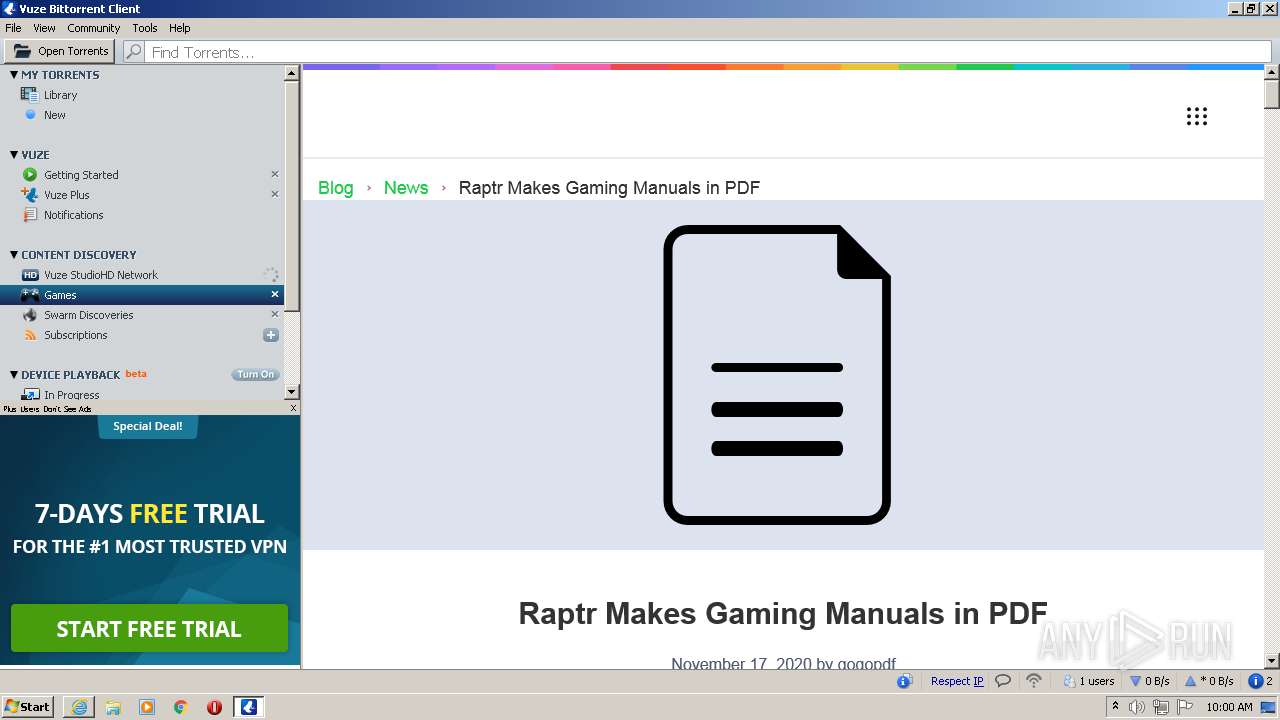Add a subscription with the plus icon
Screen dimensions: 1280x720
270,335
